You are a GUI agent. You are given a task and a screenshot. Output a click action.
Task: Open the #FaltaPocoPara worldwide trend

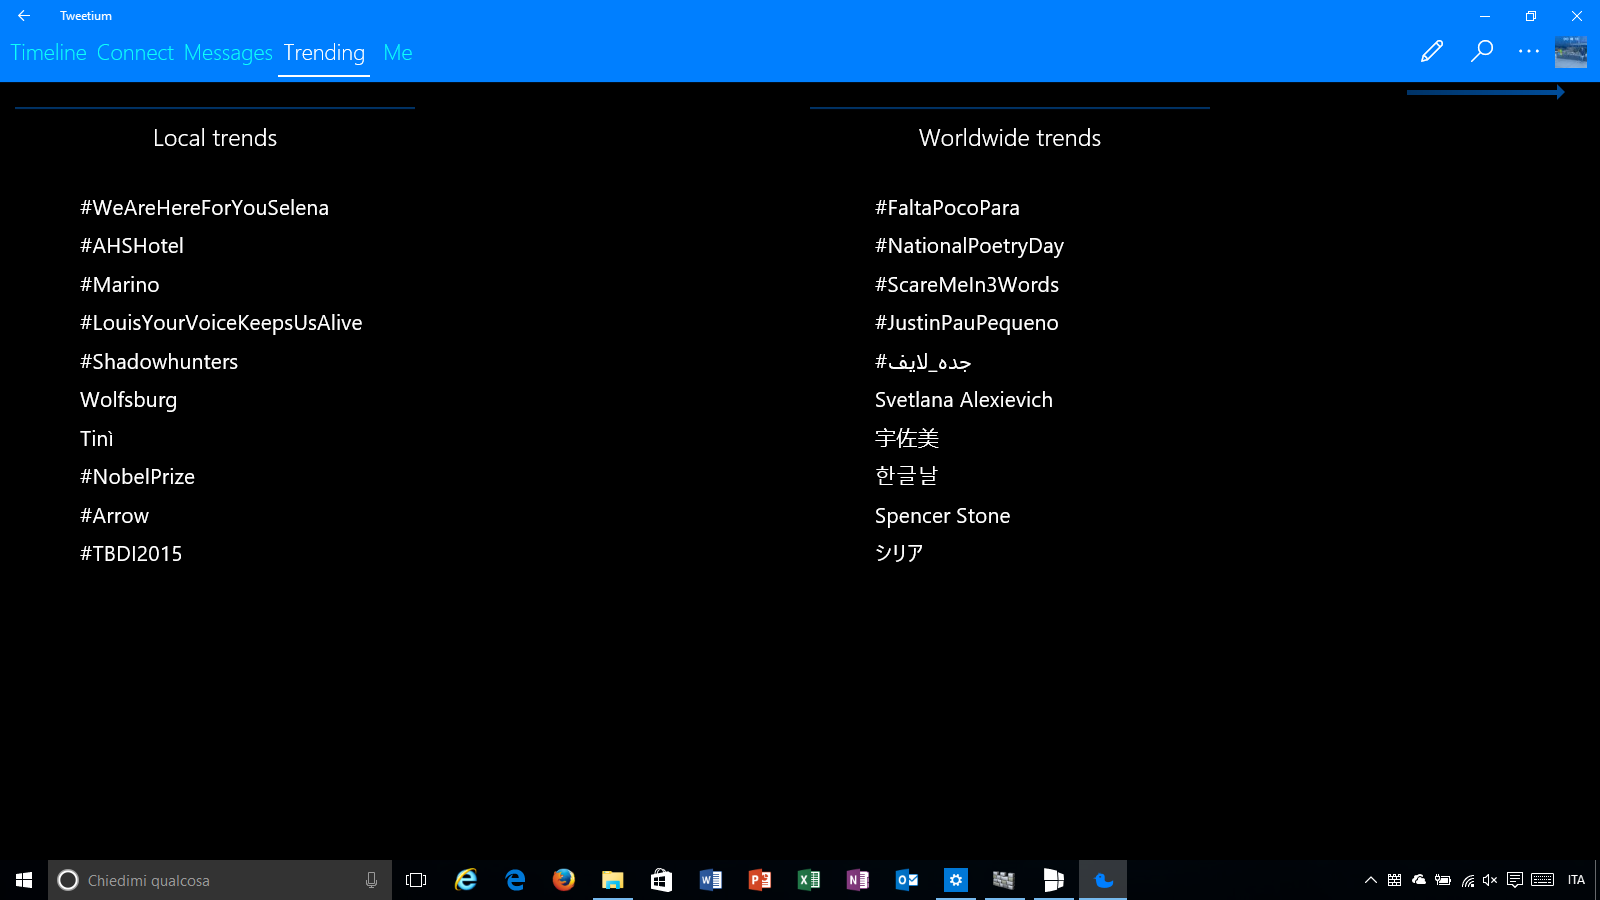[947, 208]
